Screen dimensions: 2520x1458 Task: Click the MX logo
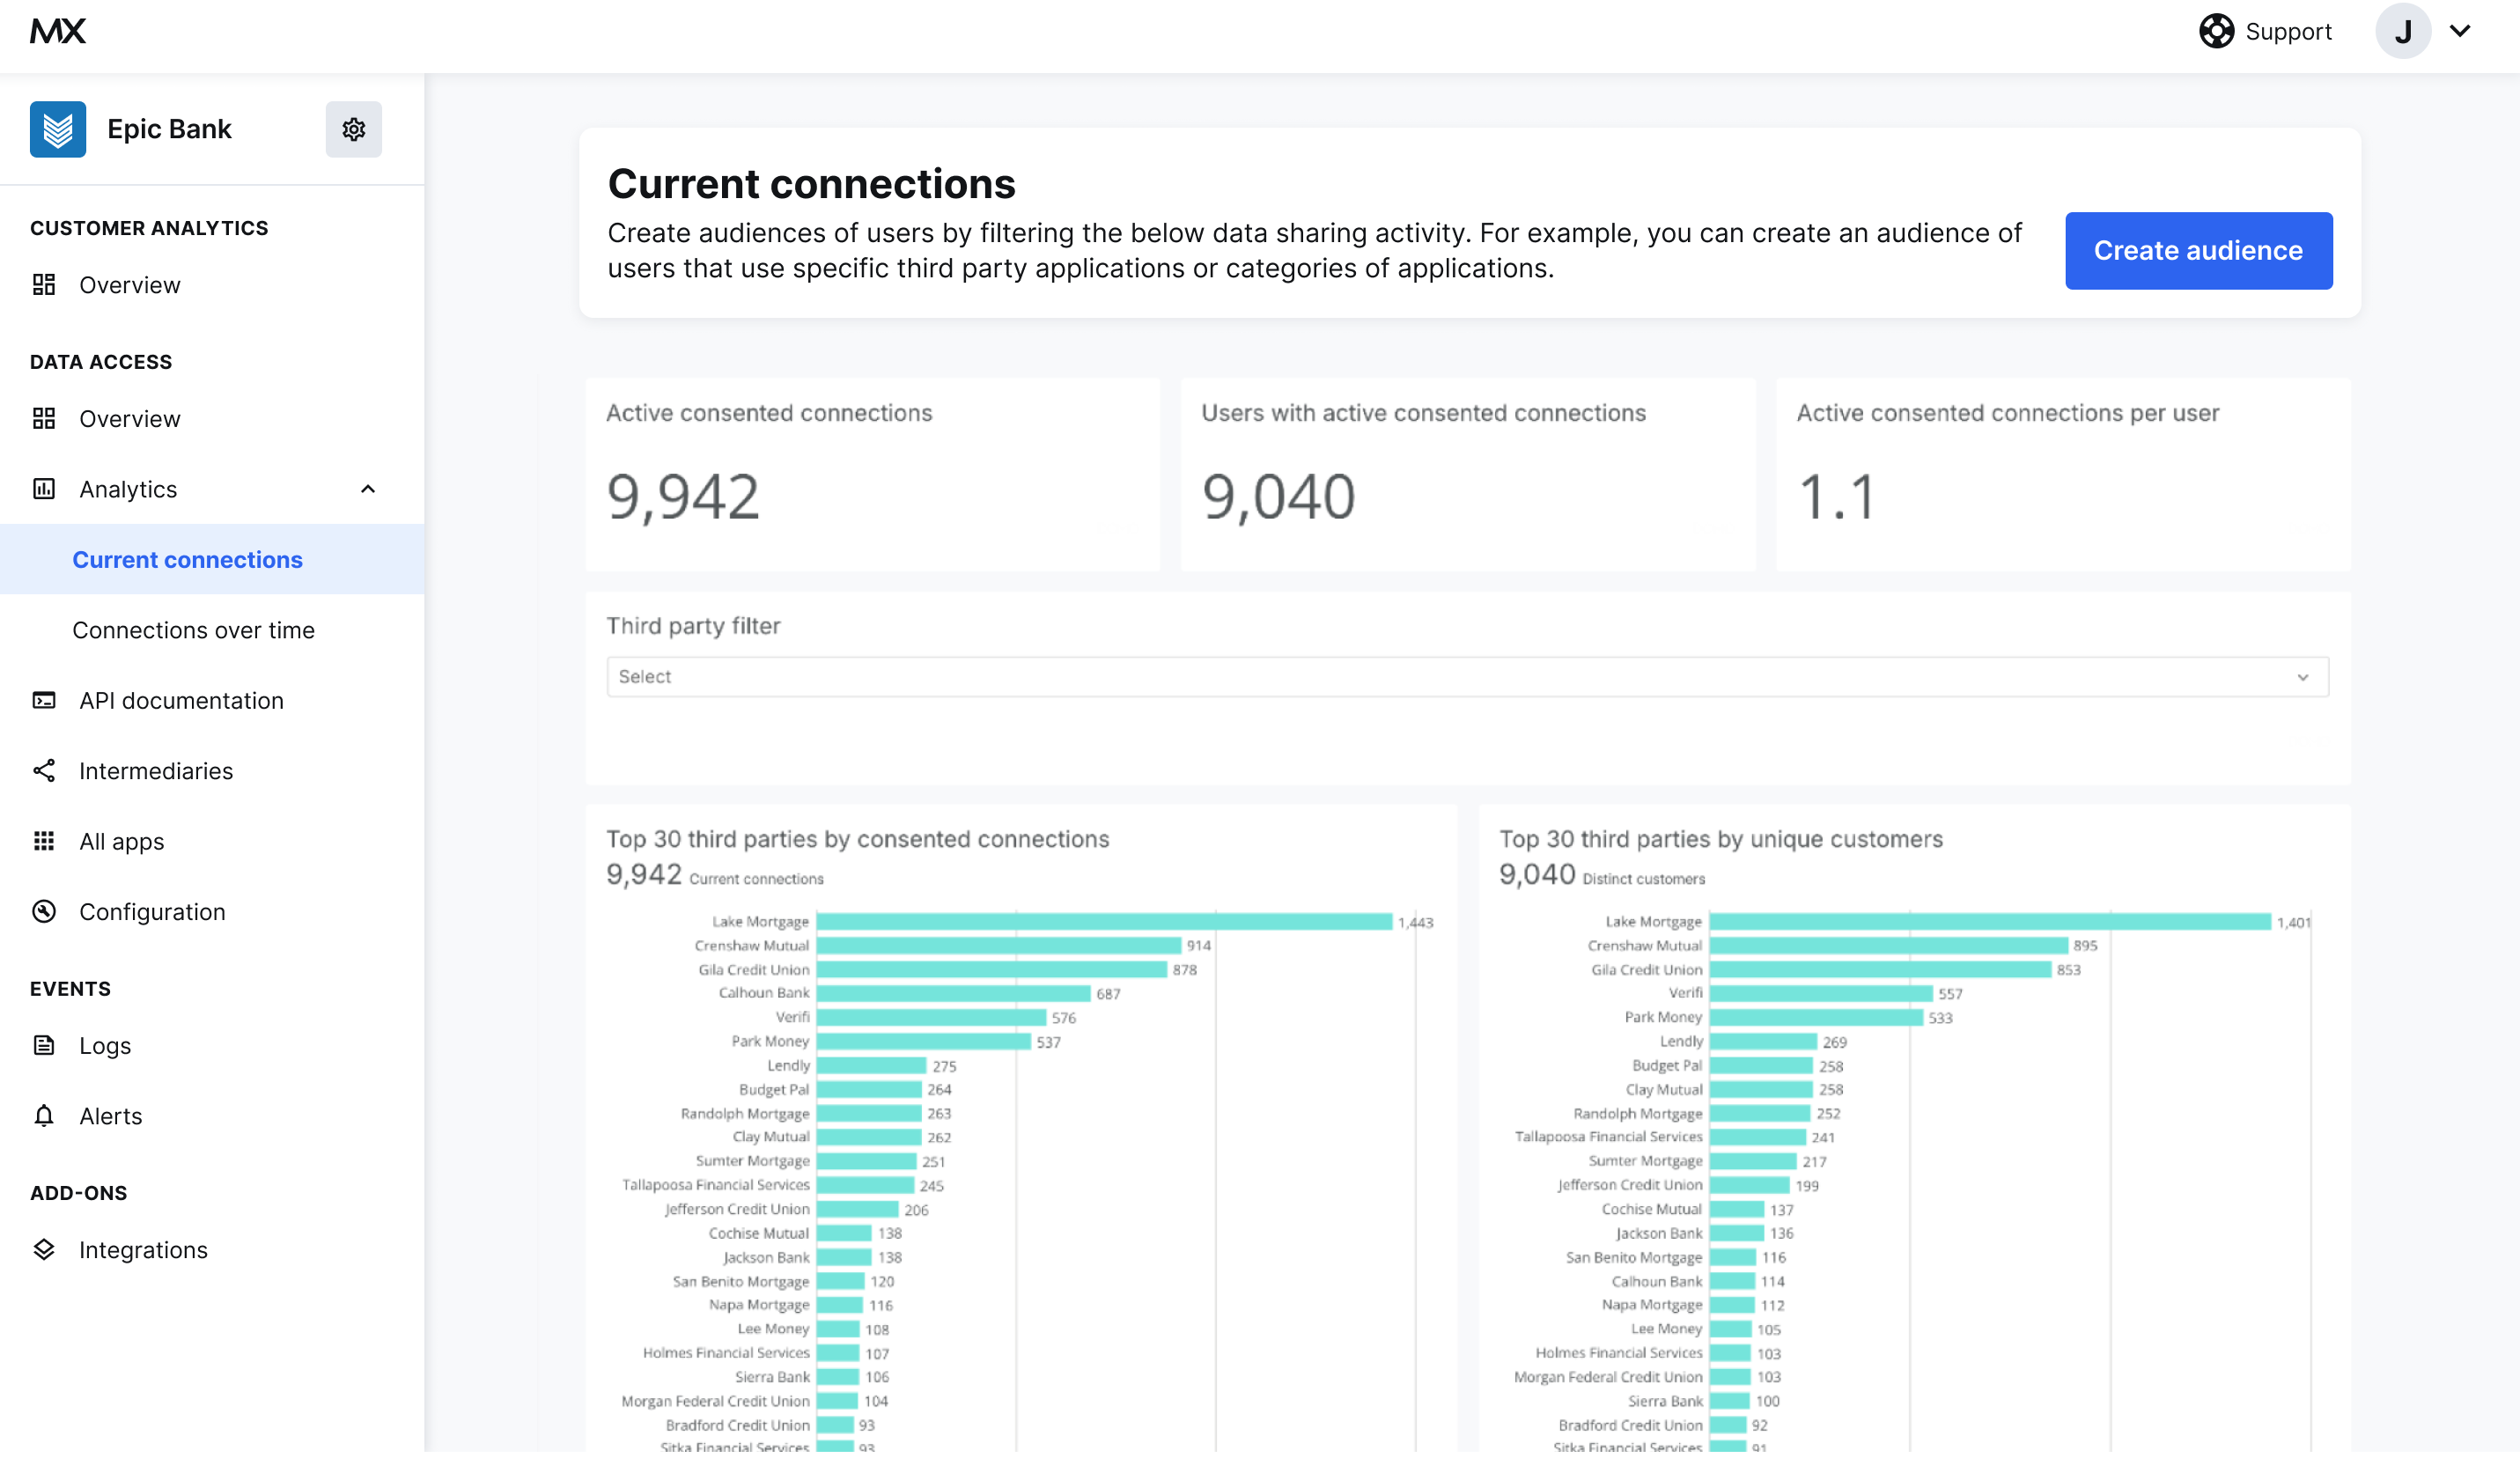tap(57, 30)
